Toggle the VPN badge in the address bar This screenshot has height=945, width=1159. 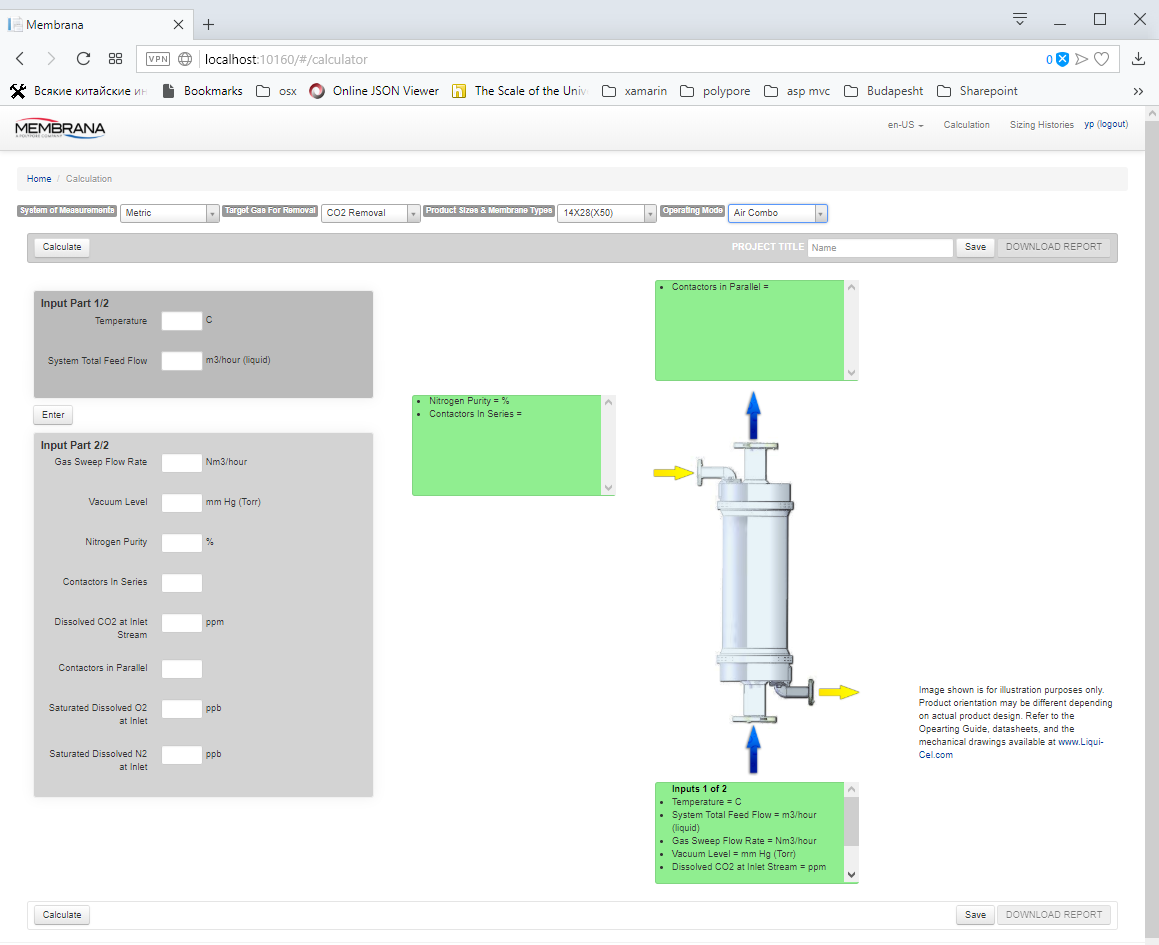coord(157,59)
